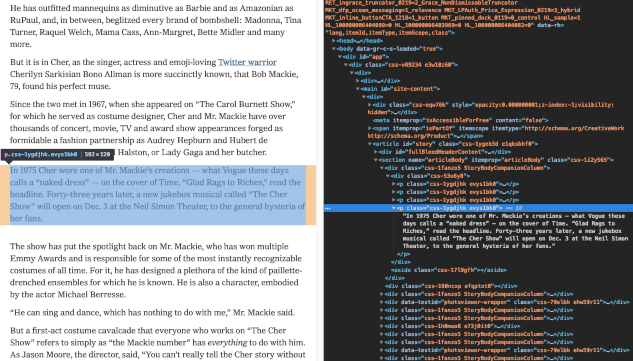Expand the div css-eqw76k hidden node
The width and height of the screenshot is (633, 361).
click(x=369, y=105)
